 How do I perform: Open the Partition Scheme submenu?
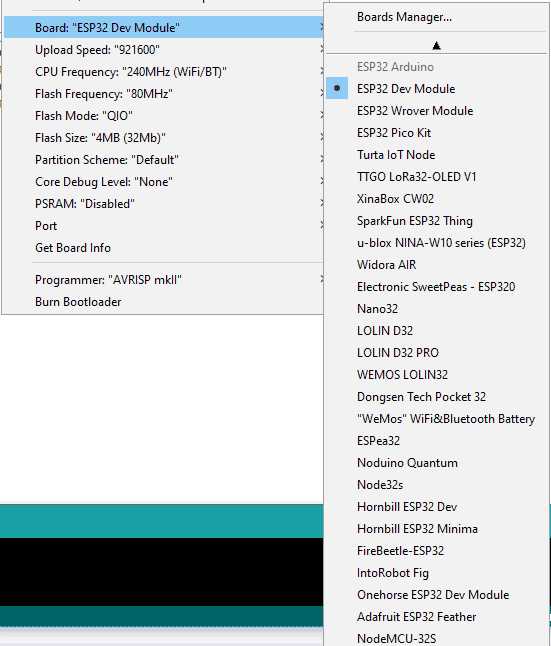pyautogui.click(x=164, y=160)
